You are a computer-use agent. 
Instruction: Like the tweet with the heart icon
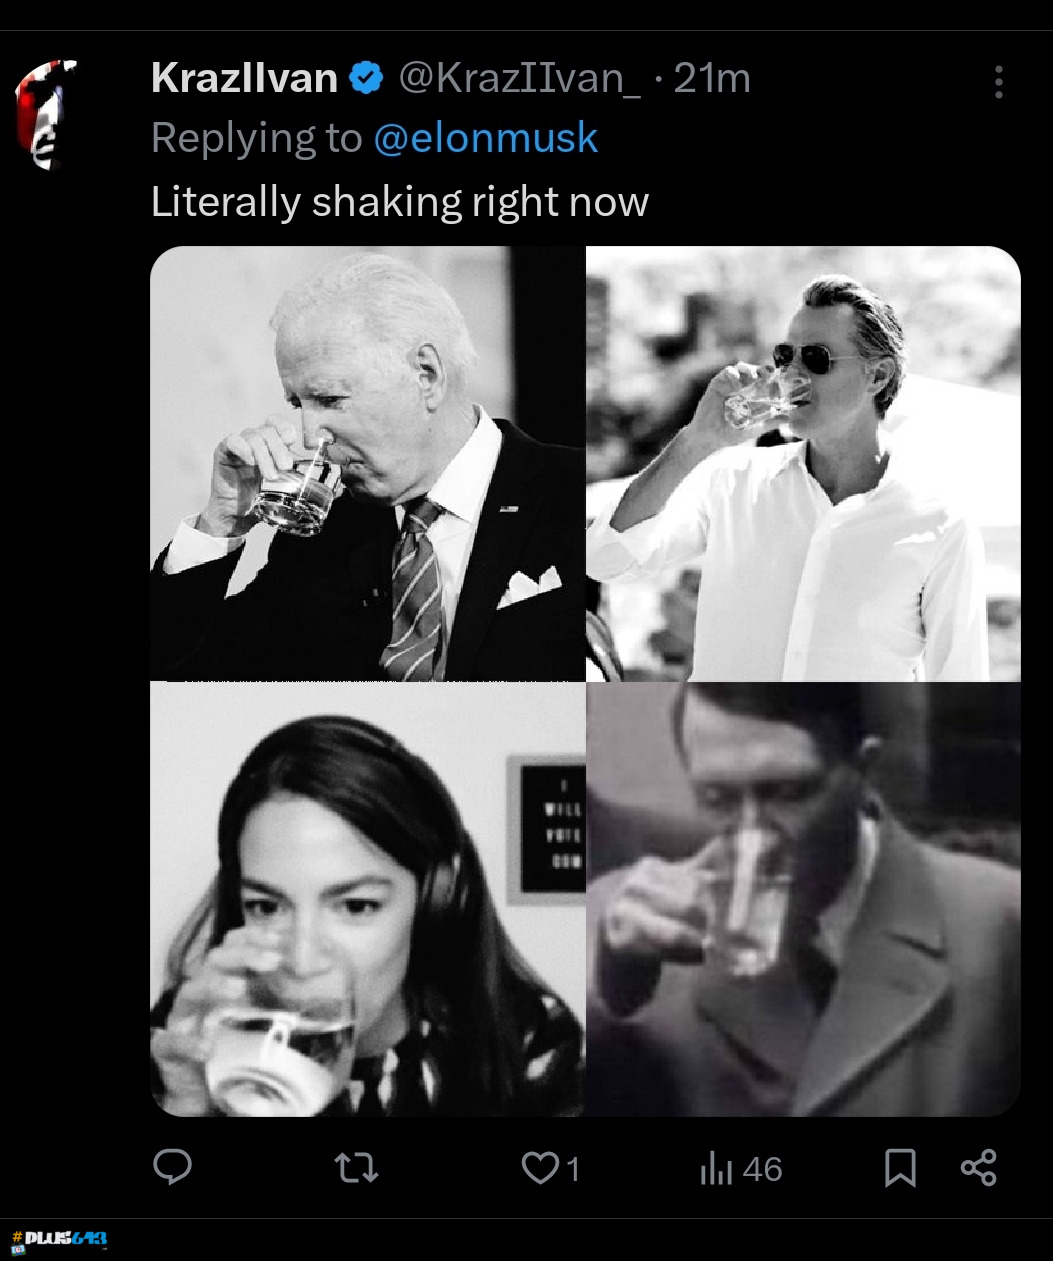(541, 1167)
